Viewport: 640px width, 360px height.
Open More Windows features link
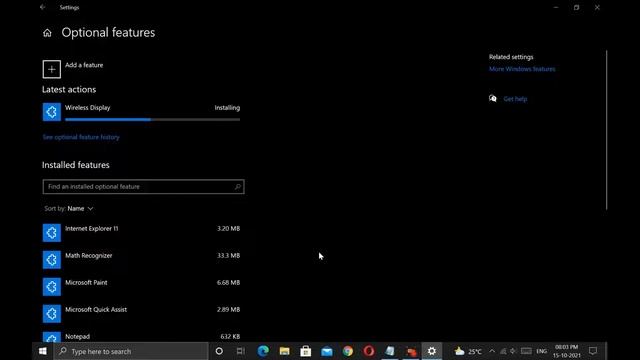[522, 69]
